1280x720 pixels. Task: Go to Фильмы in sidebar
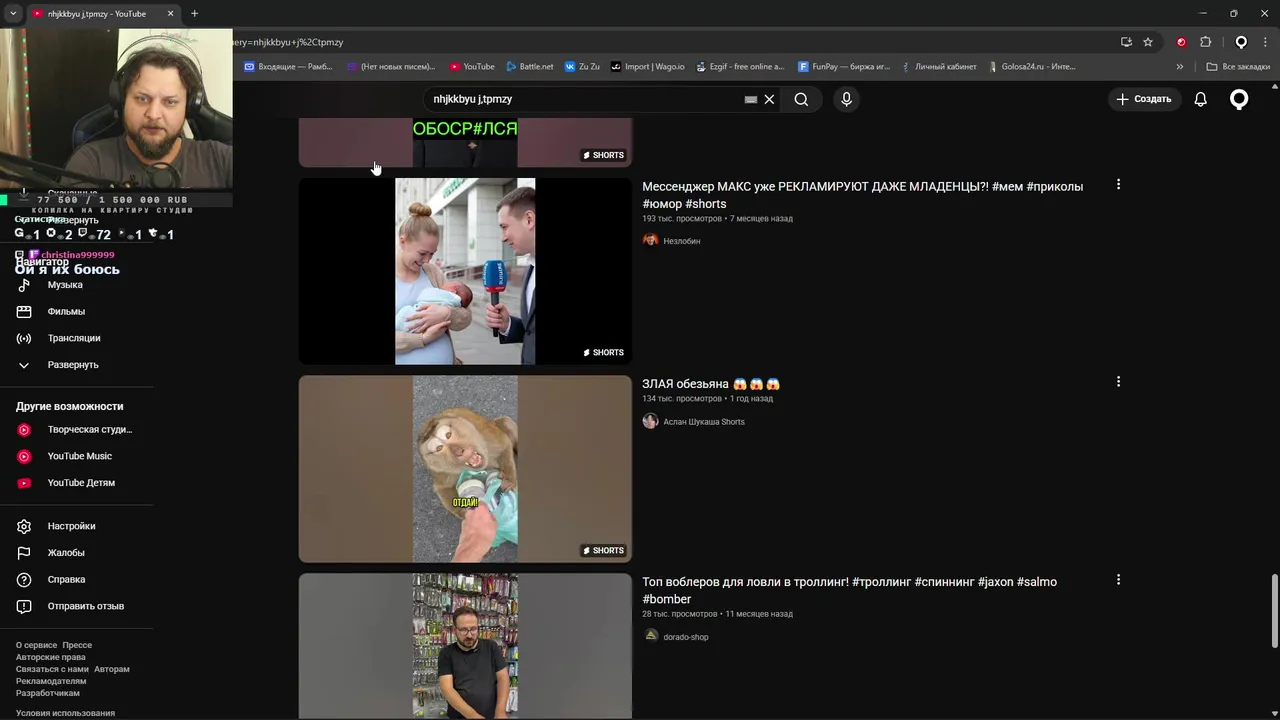tap(66, 312)
